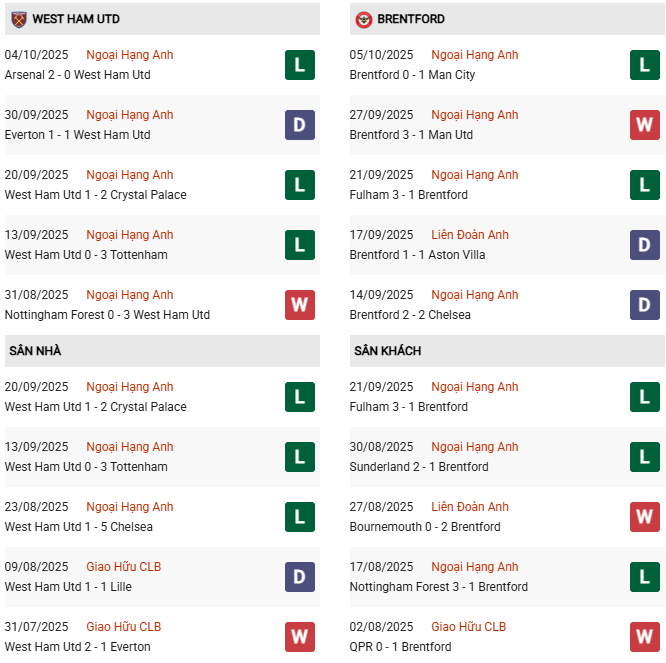Open the SÂN NHÀ home section header

(x=38, y=351)
